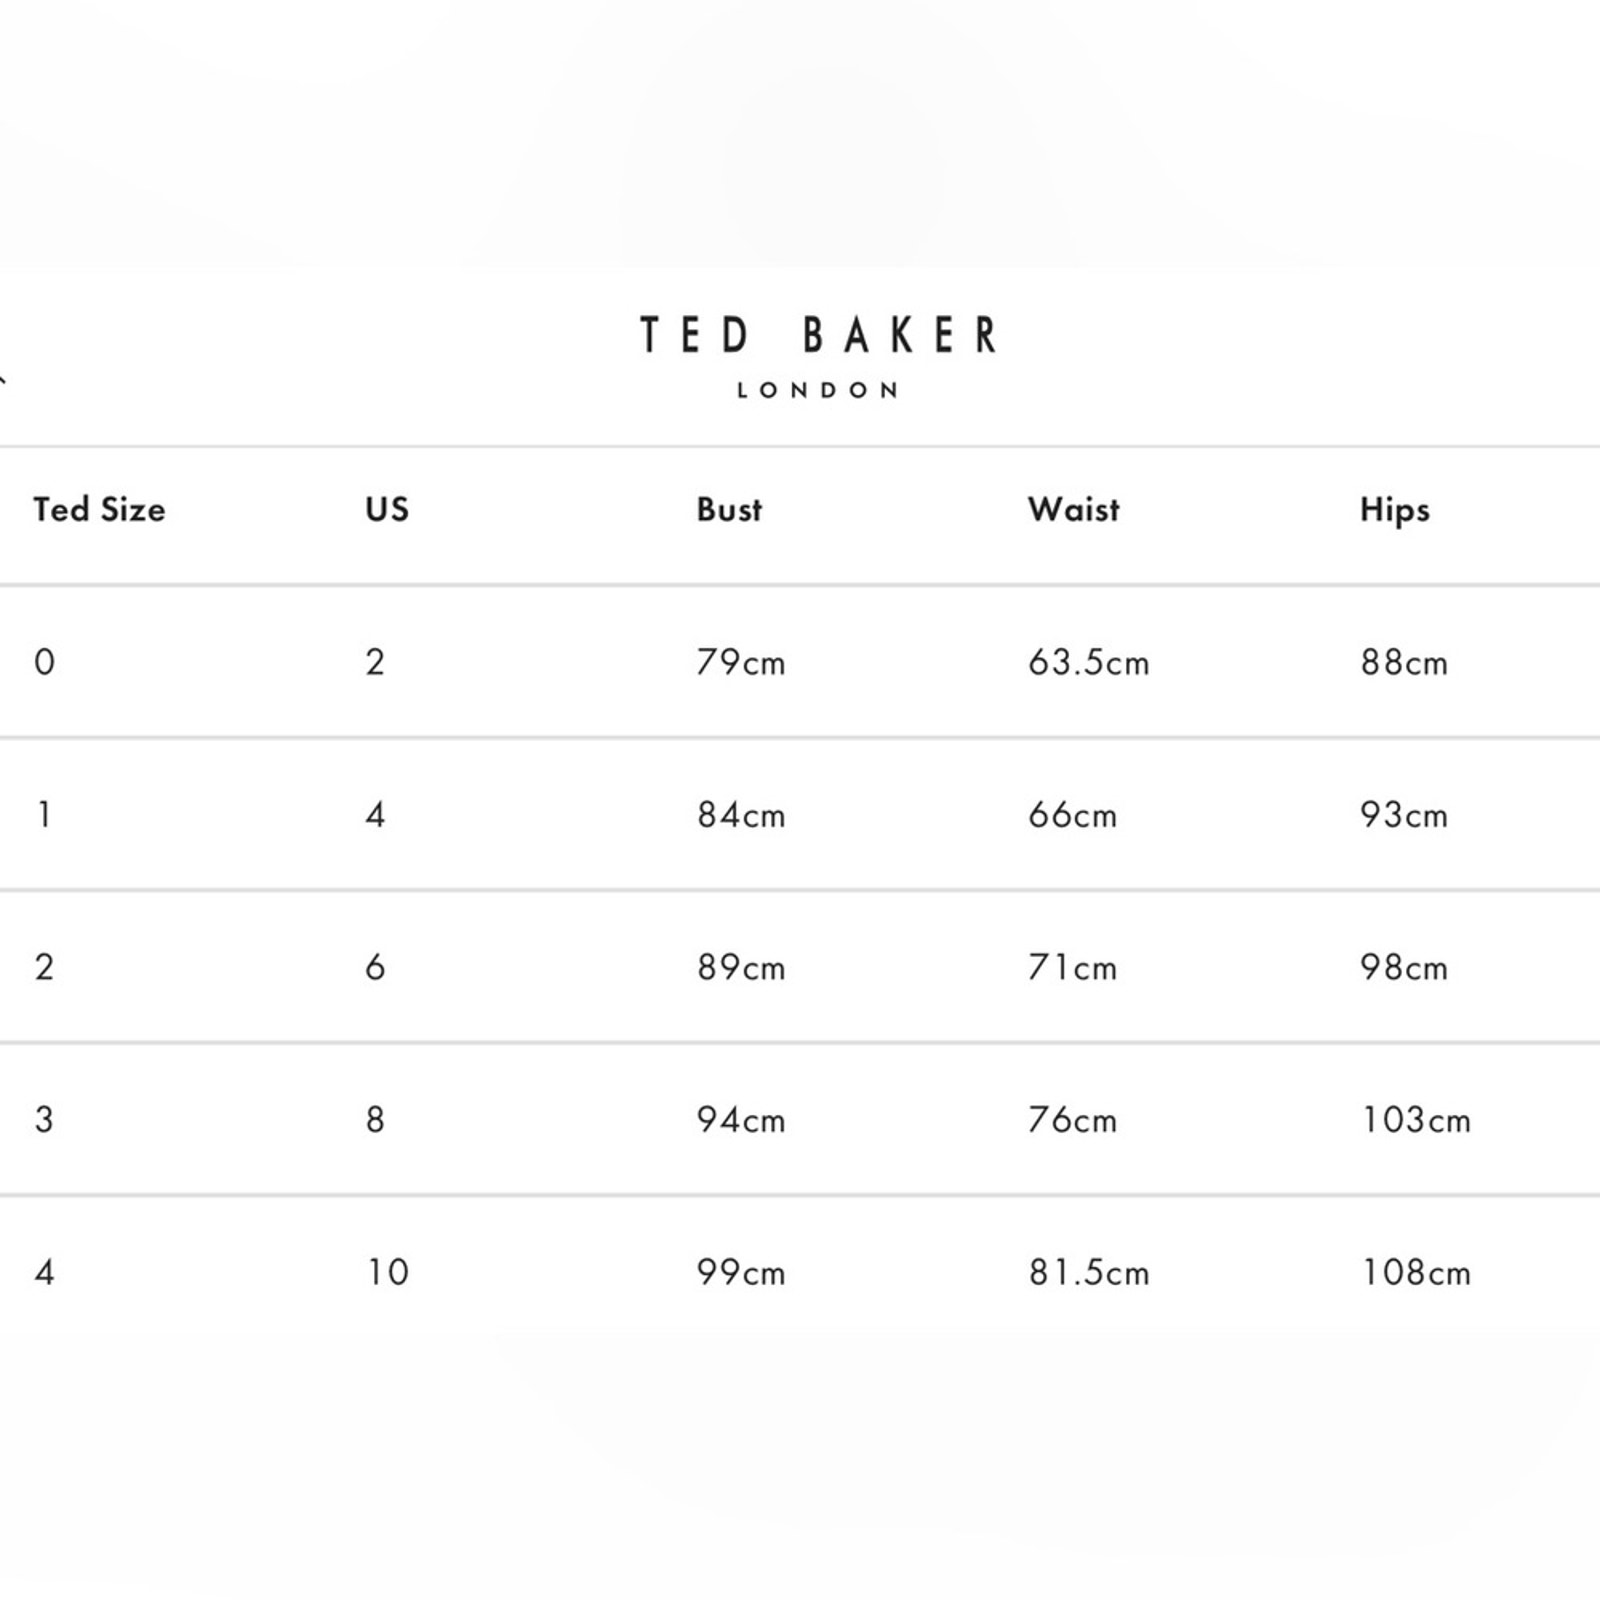The width and height of the screenshot is (1600, 1600).
Task: Click the Bust column header
Action: click(x=729, y=510)
